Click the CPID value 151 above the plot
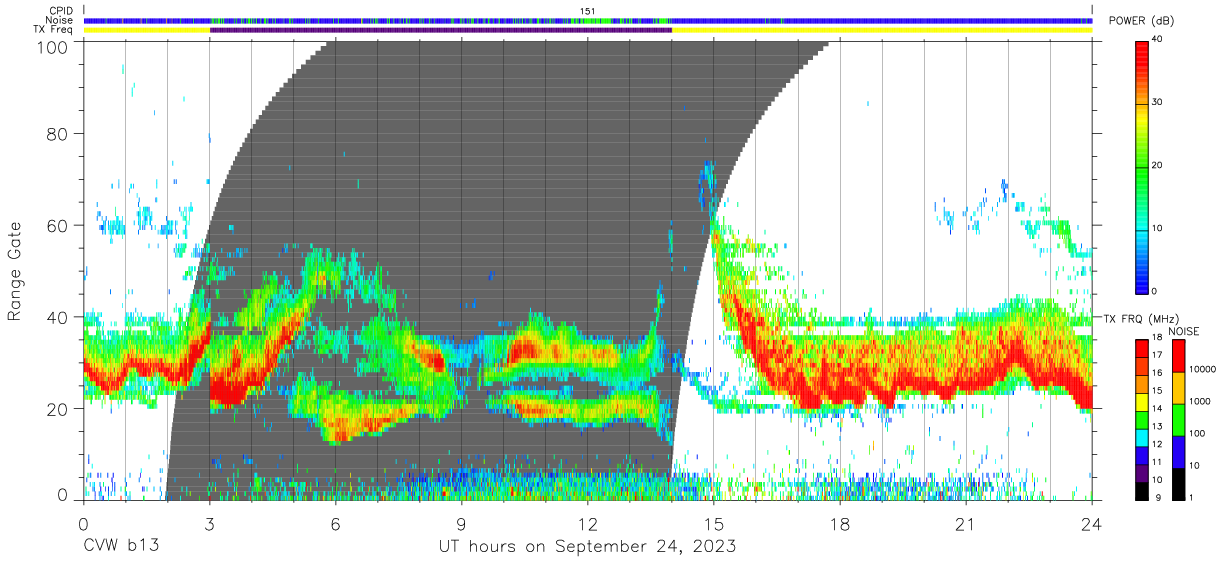1228x567 pixels. point(587,11)
